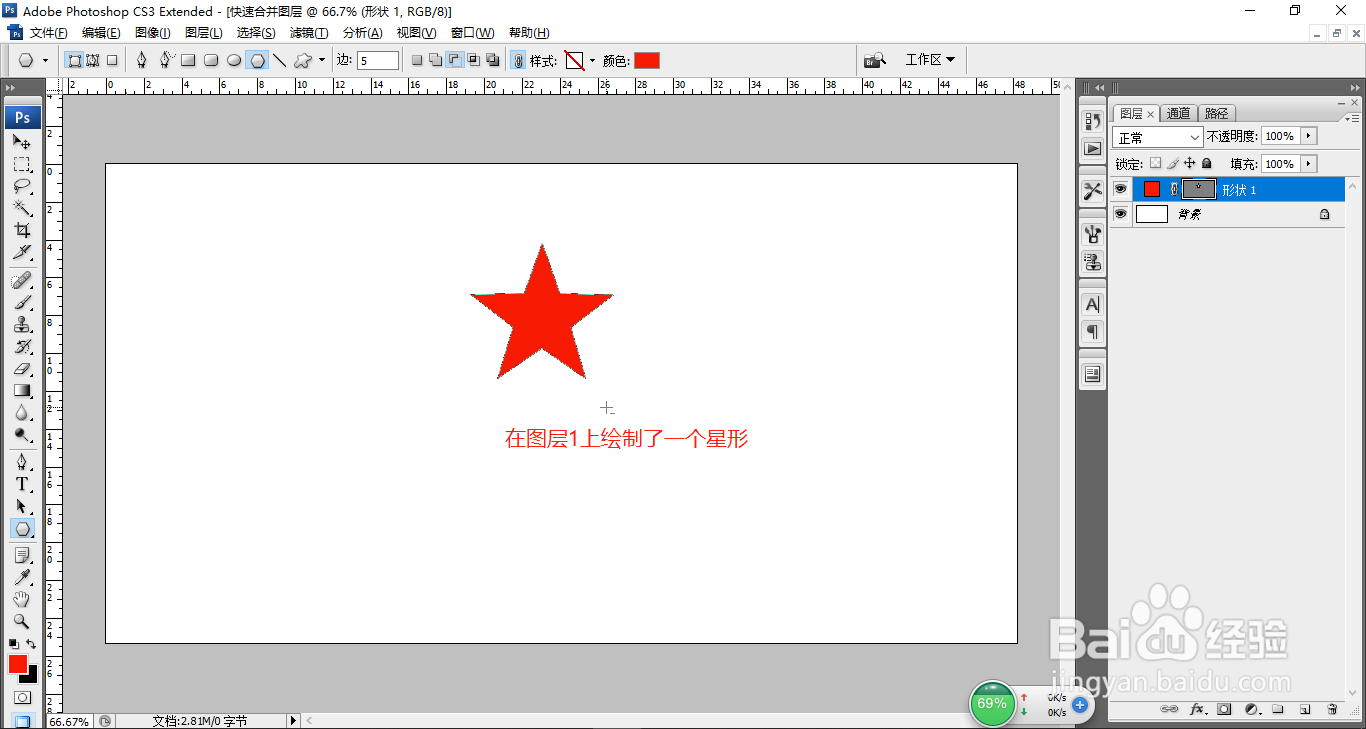Choose Rectangle tool in options bar

(188, 61)
